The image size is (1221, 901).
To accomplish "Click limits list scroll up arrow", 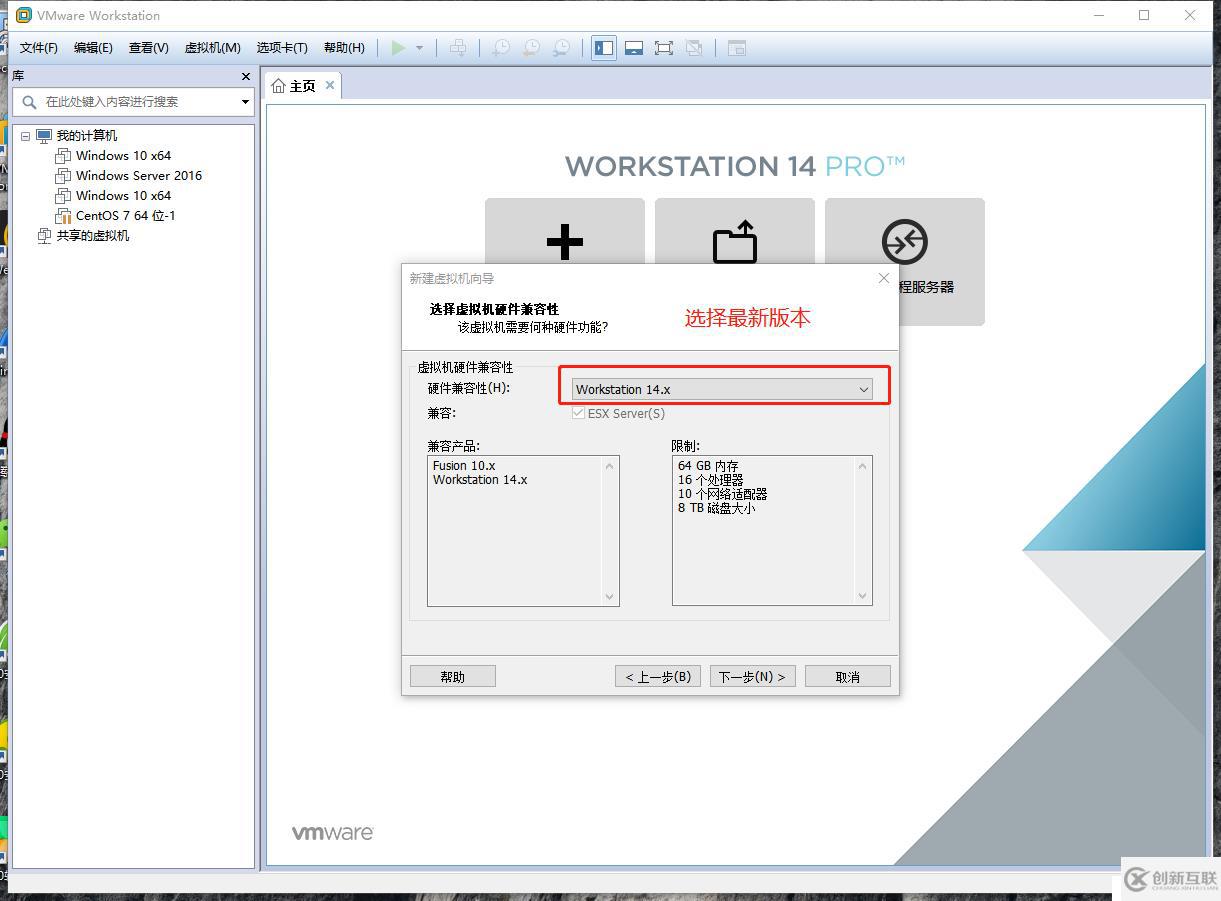I will coord(862,466).
